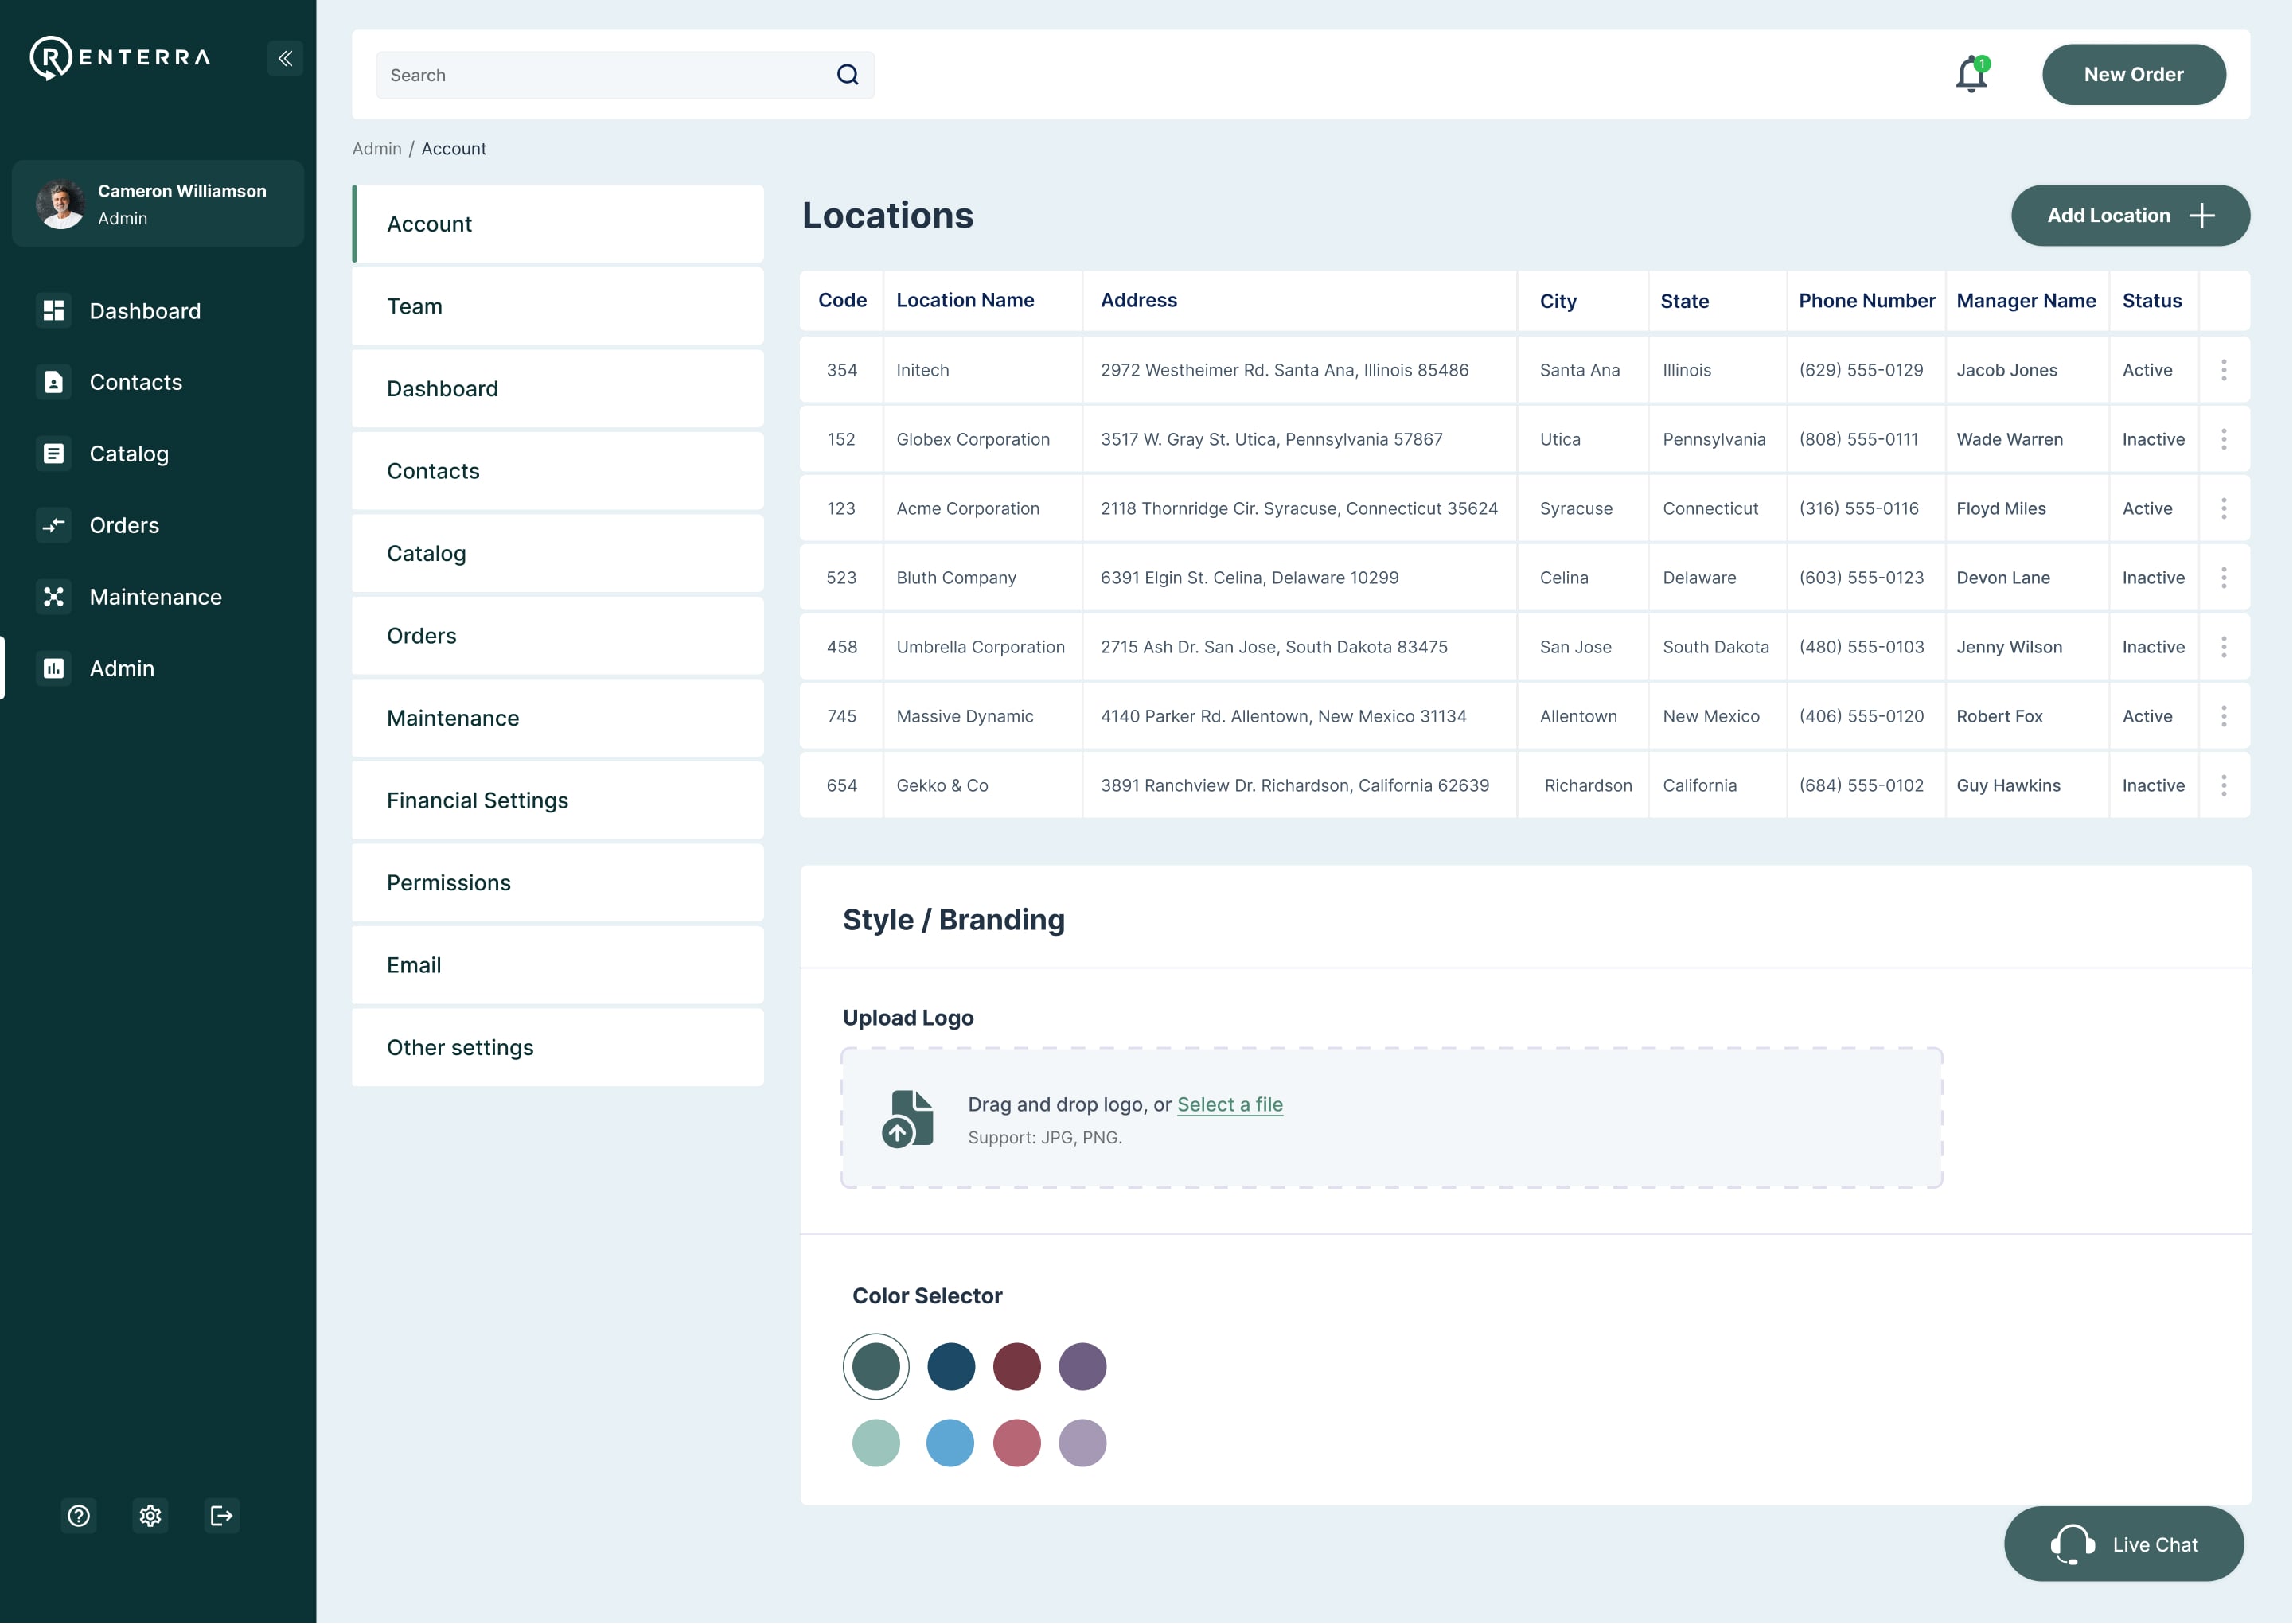Click the Contacts icon in left sidebar

tap(54, 382)
